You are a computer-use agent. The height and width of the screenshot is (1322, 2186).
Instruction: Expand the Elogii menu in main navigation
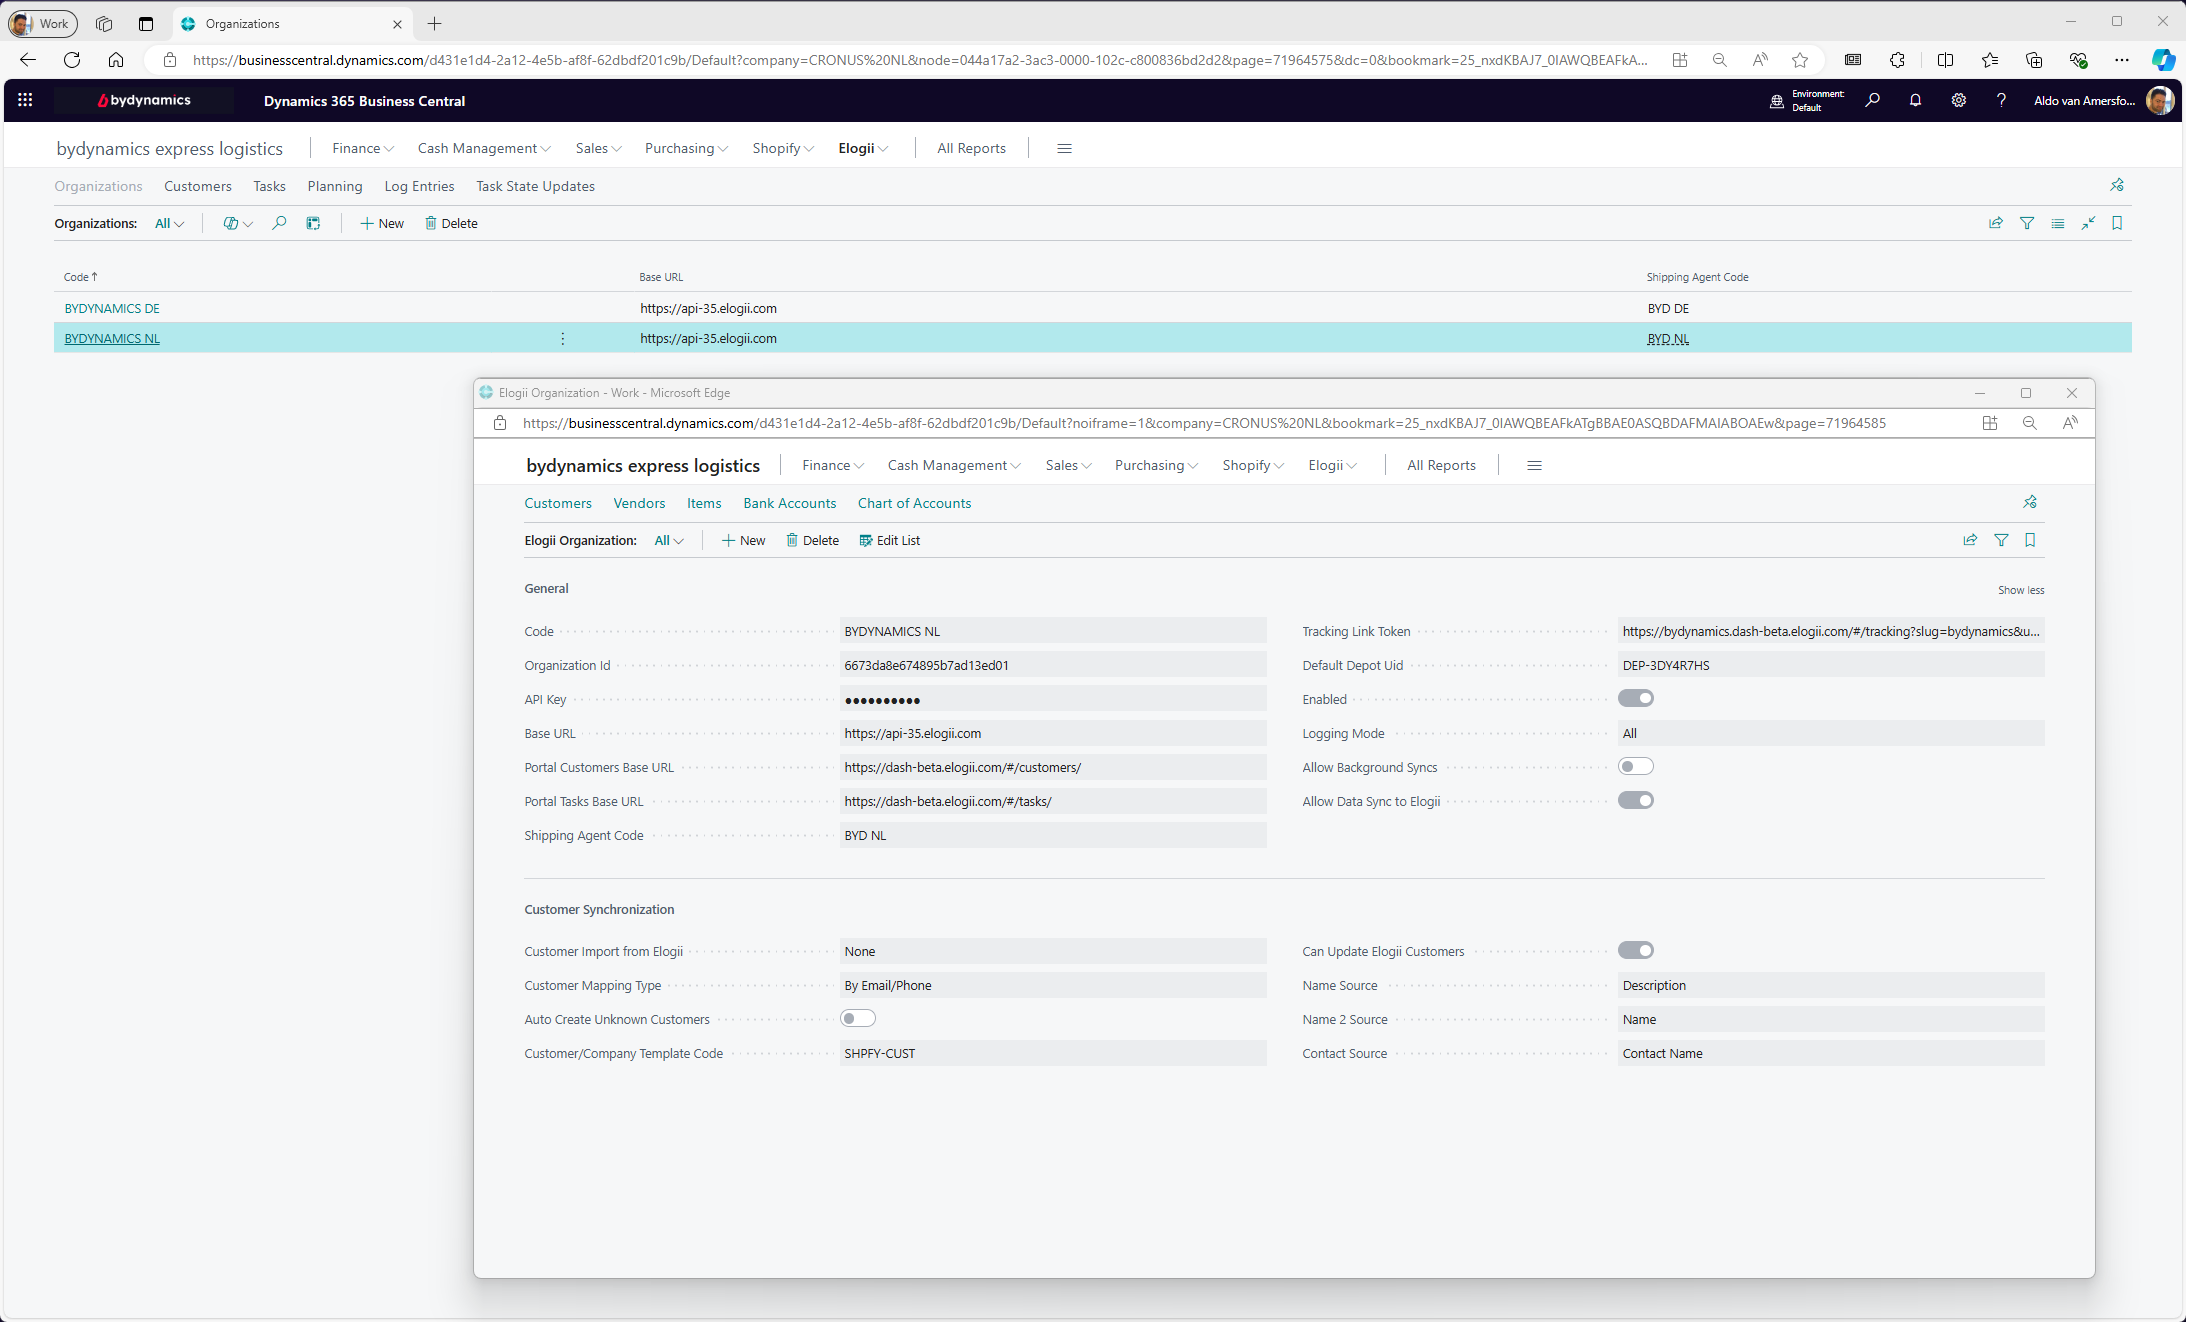(x=862, y=148)
